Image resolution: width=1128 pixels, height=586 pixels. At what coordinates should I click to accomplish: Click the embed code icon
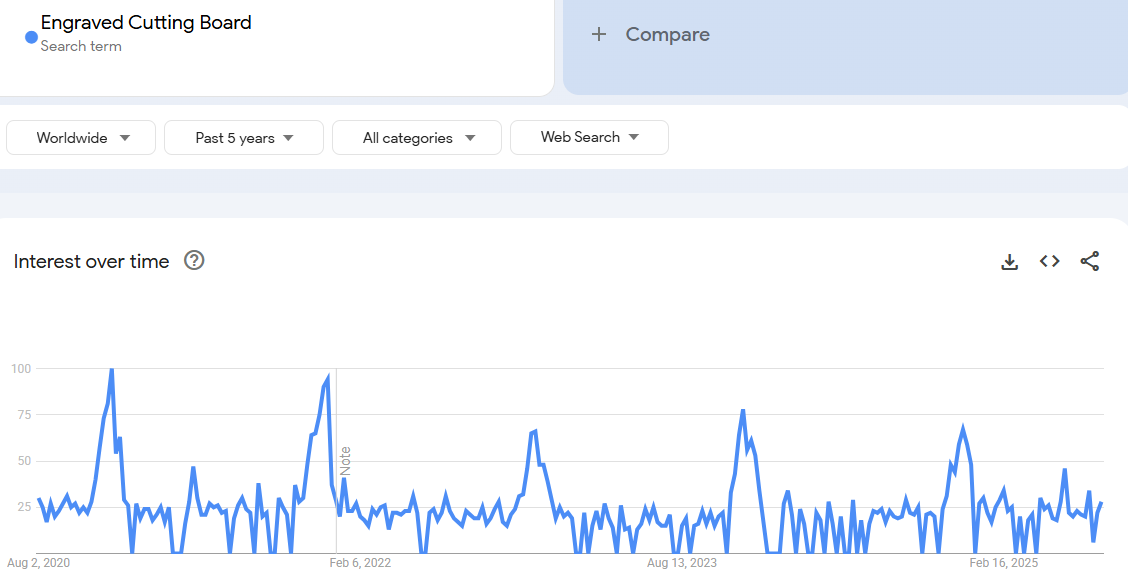(x=1049, y=262)
